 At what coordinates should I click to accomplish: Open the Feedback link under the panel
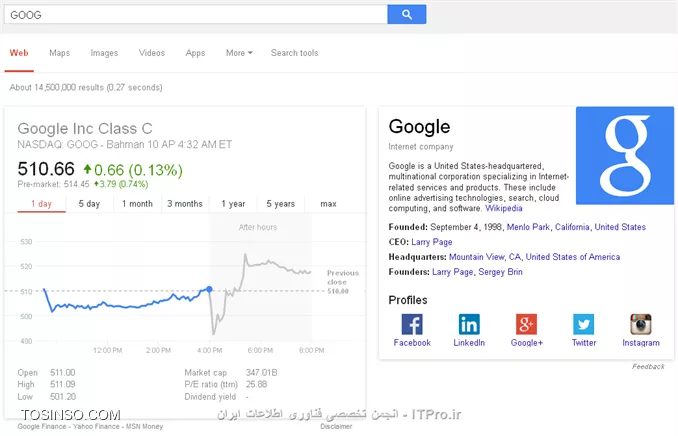(x=648, y=366)
